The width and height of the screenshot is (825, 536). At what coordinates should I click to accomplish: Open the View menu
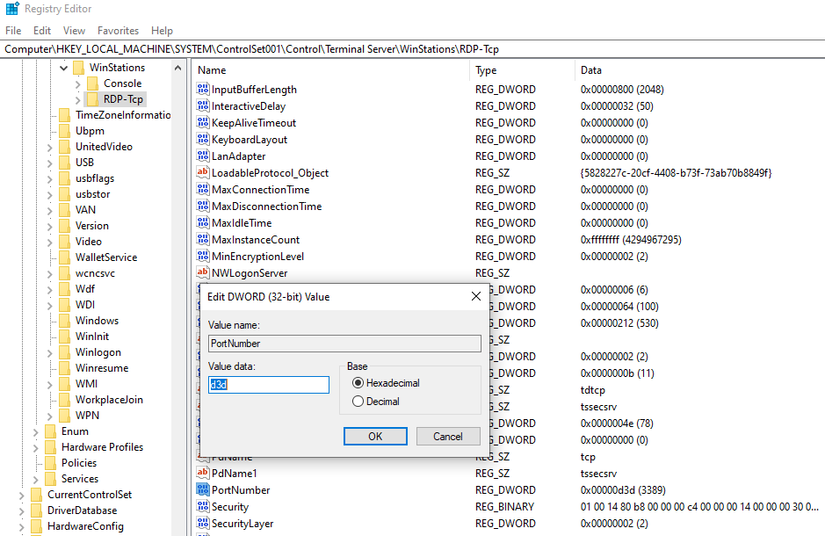pos(74,31)
